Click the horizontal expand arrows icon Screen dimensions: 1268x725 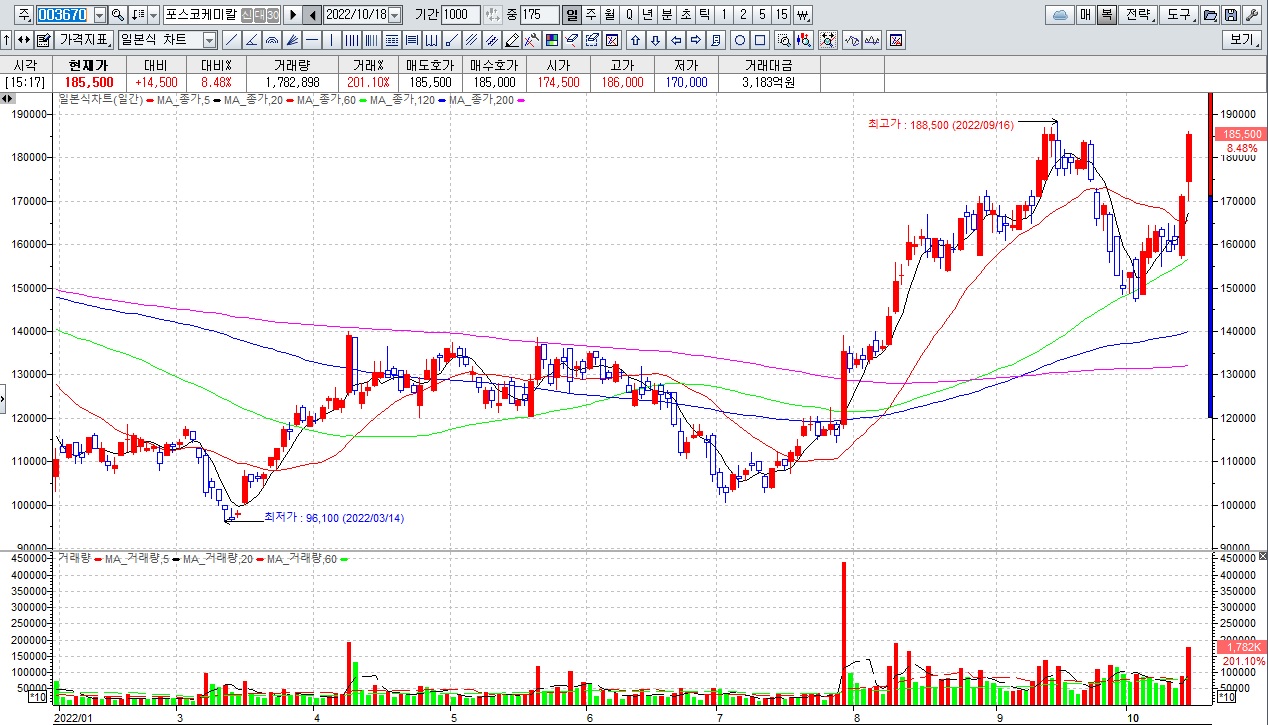point(23,40)
